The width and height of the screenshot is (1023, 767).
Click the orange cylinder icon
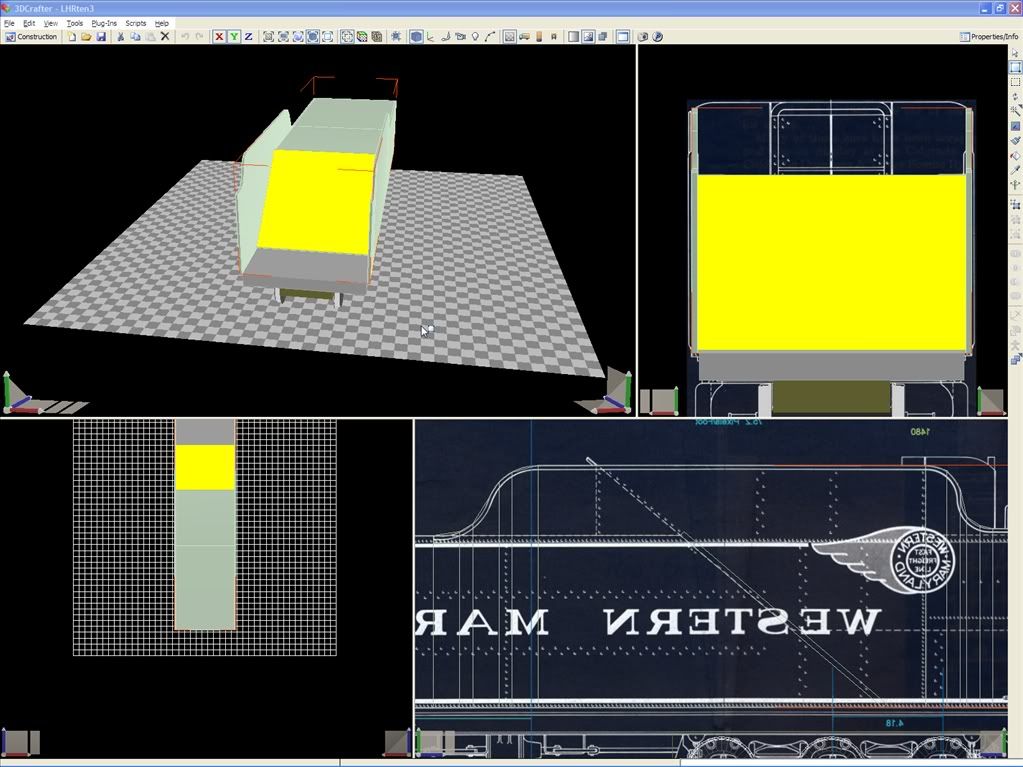539,37
